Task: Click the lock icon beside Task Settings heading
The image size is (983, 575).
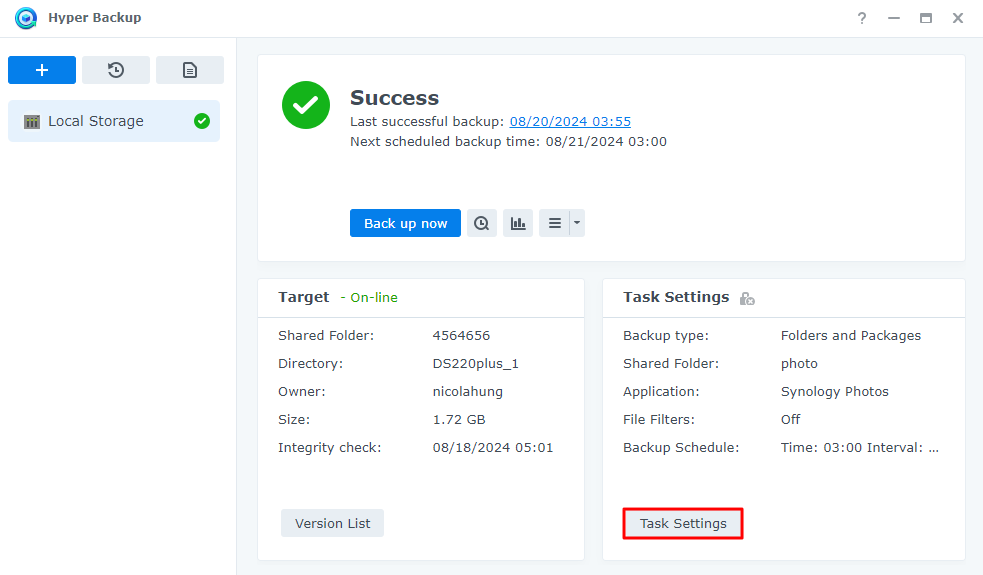Action: pyautogui.click(x=747, y=298)
